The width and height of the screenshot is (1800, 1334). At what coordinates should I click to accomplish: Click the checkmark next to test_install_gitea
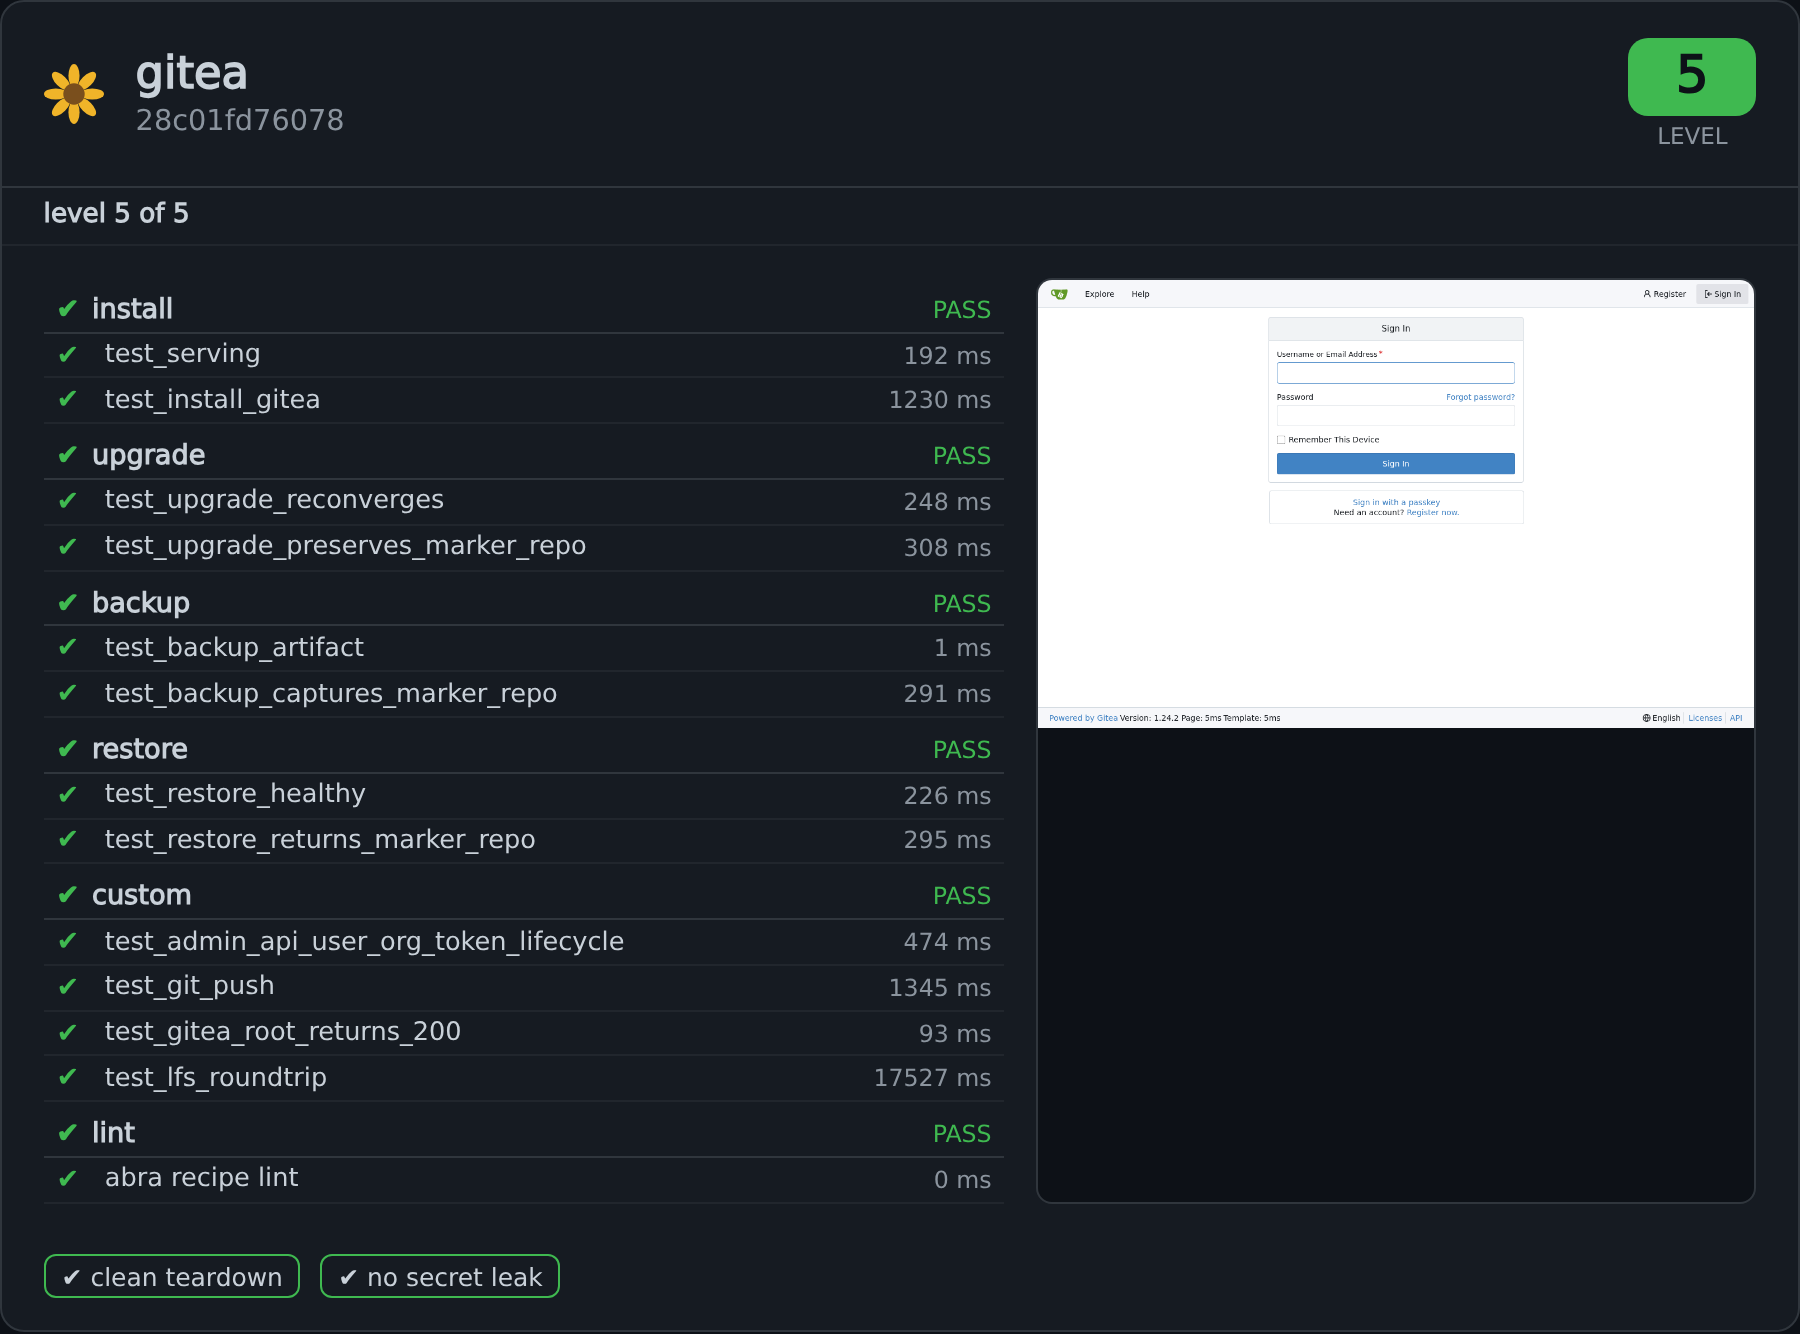67,399
